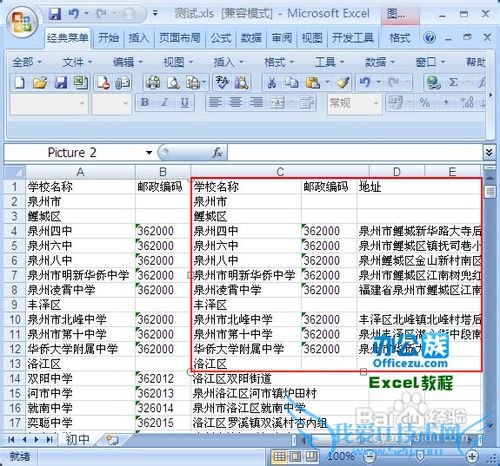500x466 pixels.
Task: Click the Office button orb
Action: click(x=22, y=23)
